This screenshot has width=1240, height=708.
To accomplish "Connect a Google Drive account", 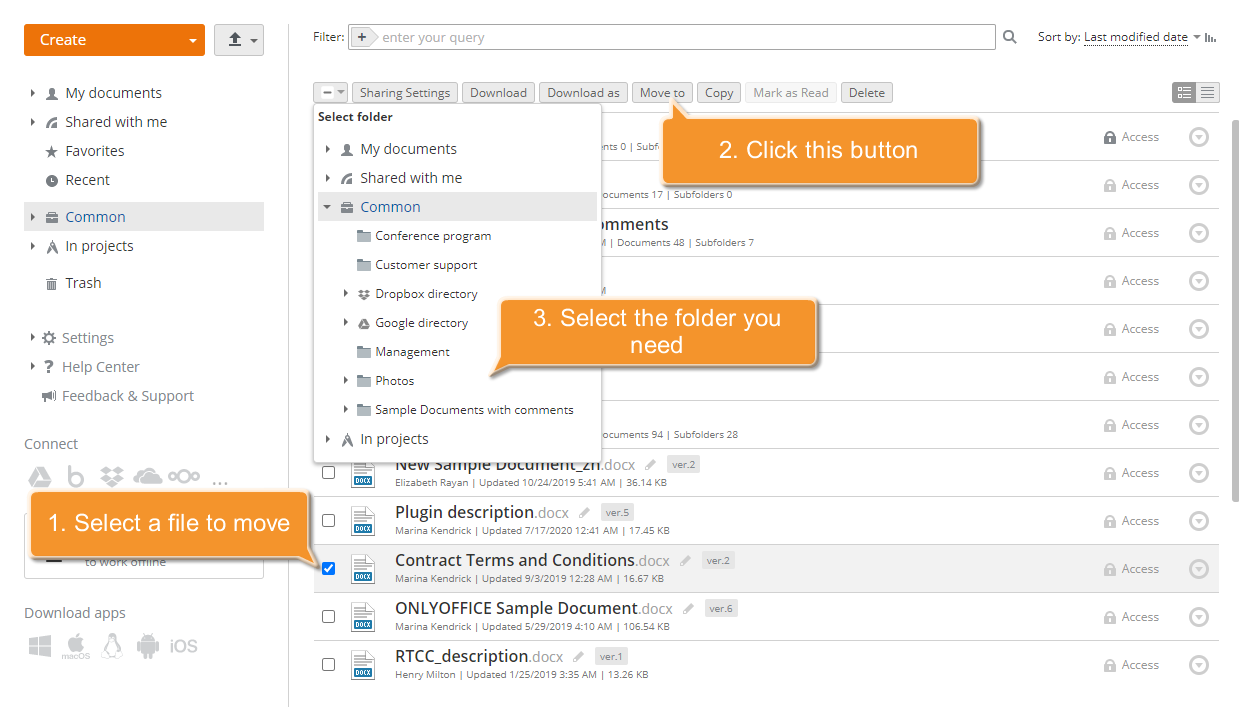I will (x=40, y=477).
